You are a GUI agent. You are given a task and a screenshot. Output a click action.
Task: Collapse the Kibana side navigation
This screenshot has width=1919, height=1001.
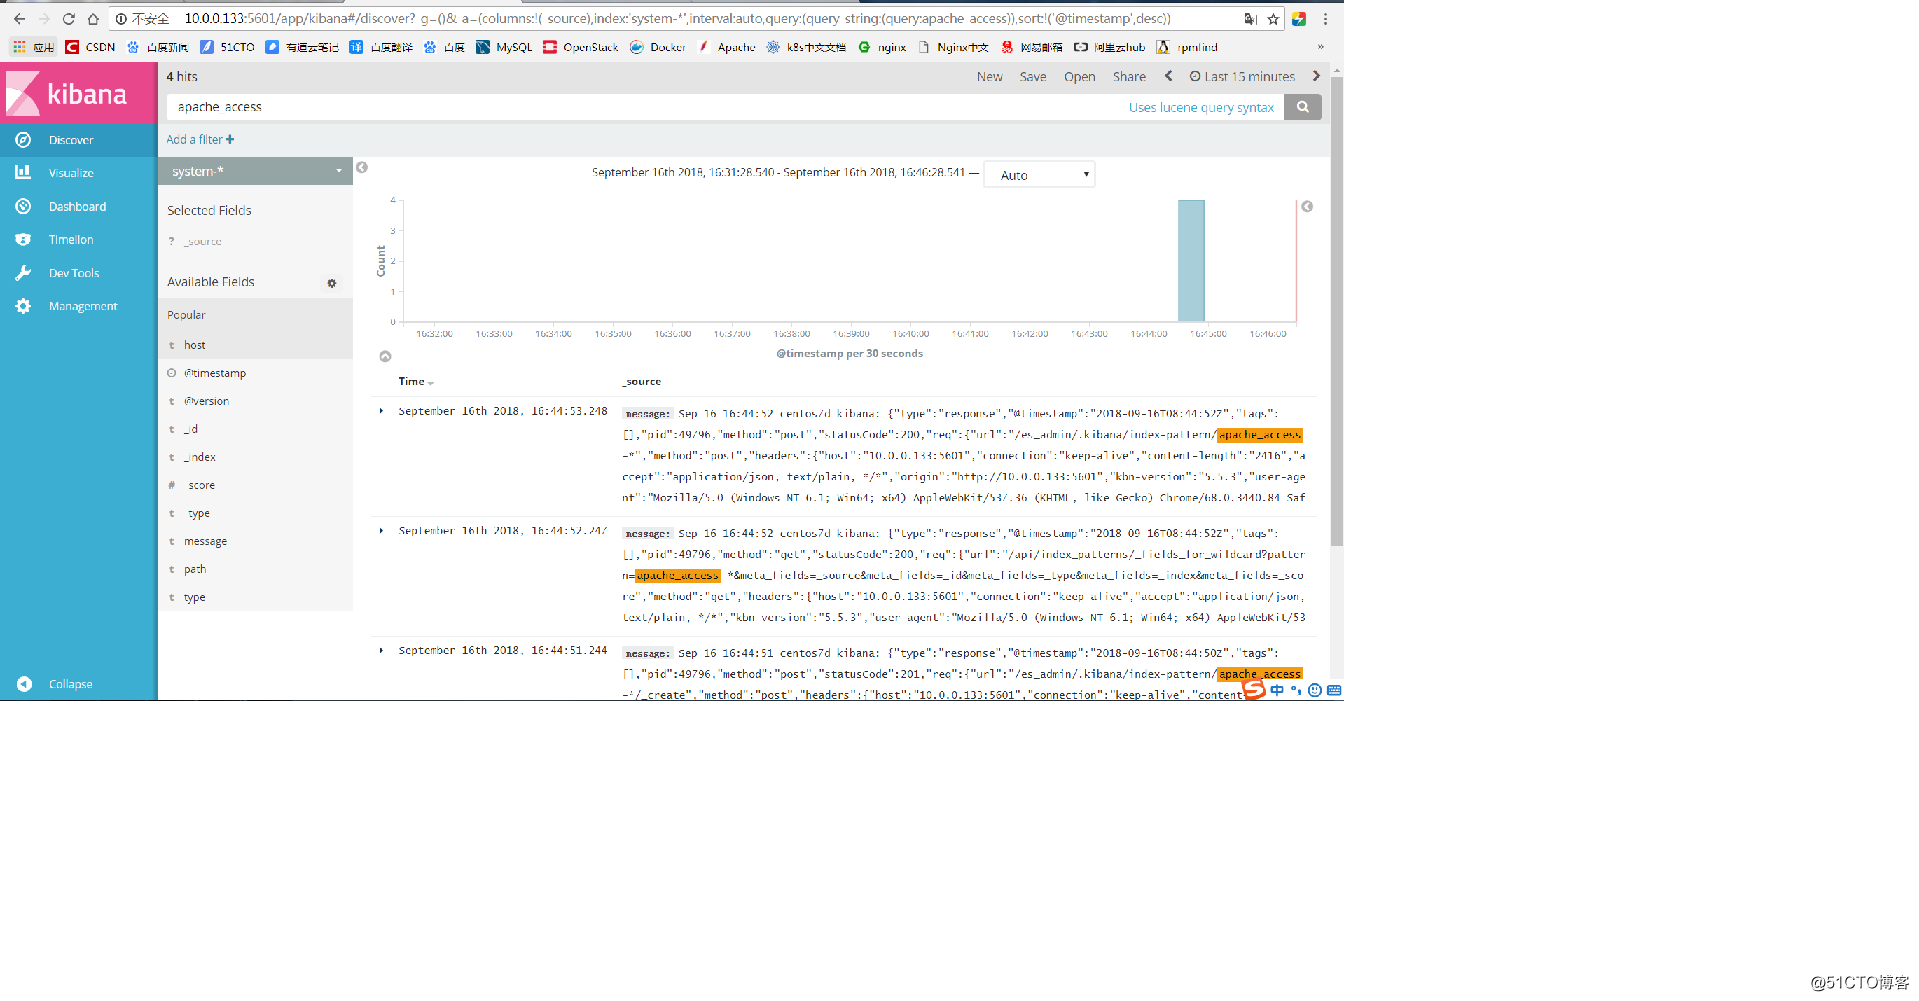pos(78,684)
